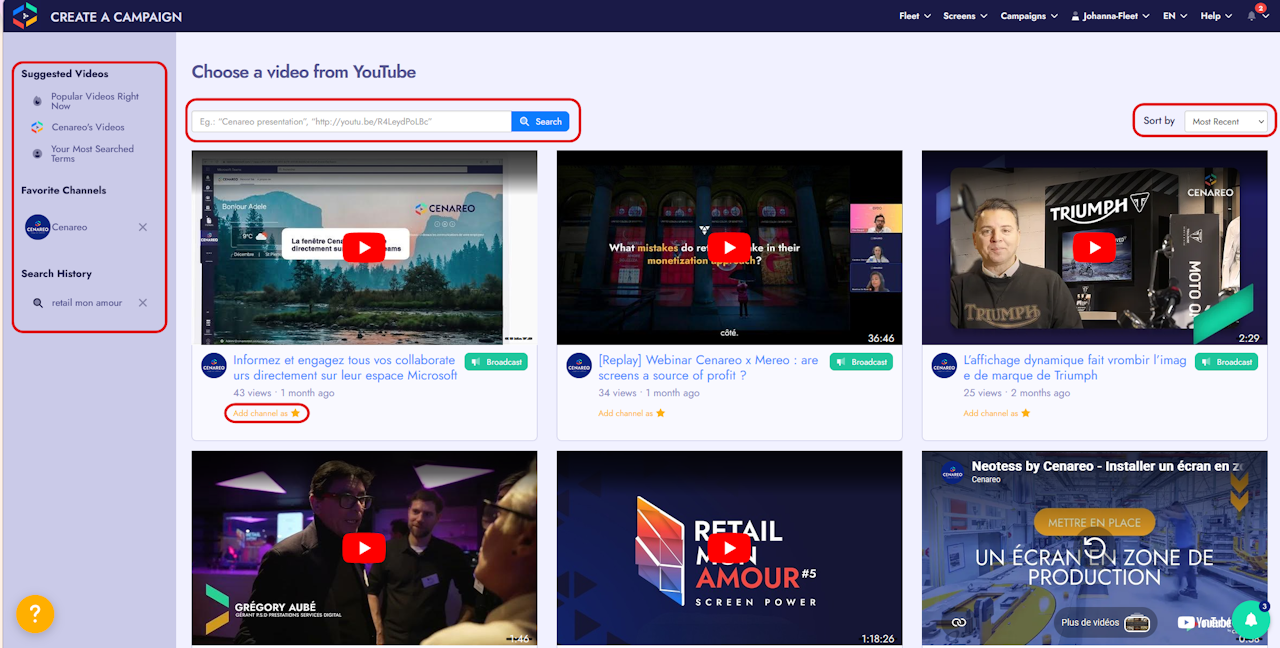Open 'Informez et engagez tous vos collaborateurs' title
The height and width of the screenshot is (648, 1280).
[345, 368]
